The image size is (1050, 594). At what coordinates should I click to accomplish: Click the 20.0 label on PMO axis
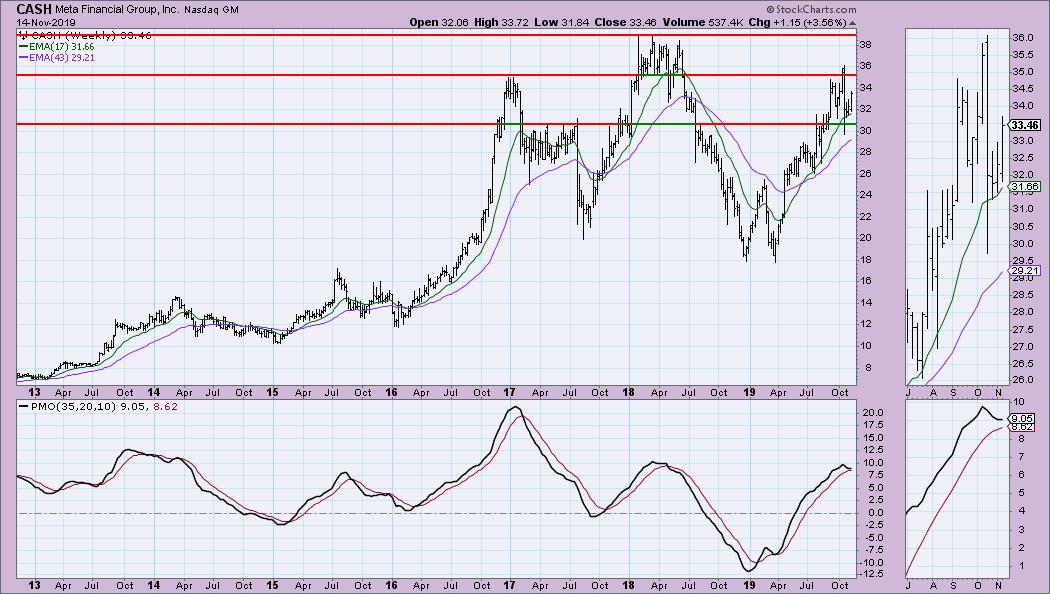pyautogui.click(x=871, y=413)
